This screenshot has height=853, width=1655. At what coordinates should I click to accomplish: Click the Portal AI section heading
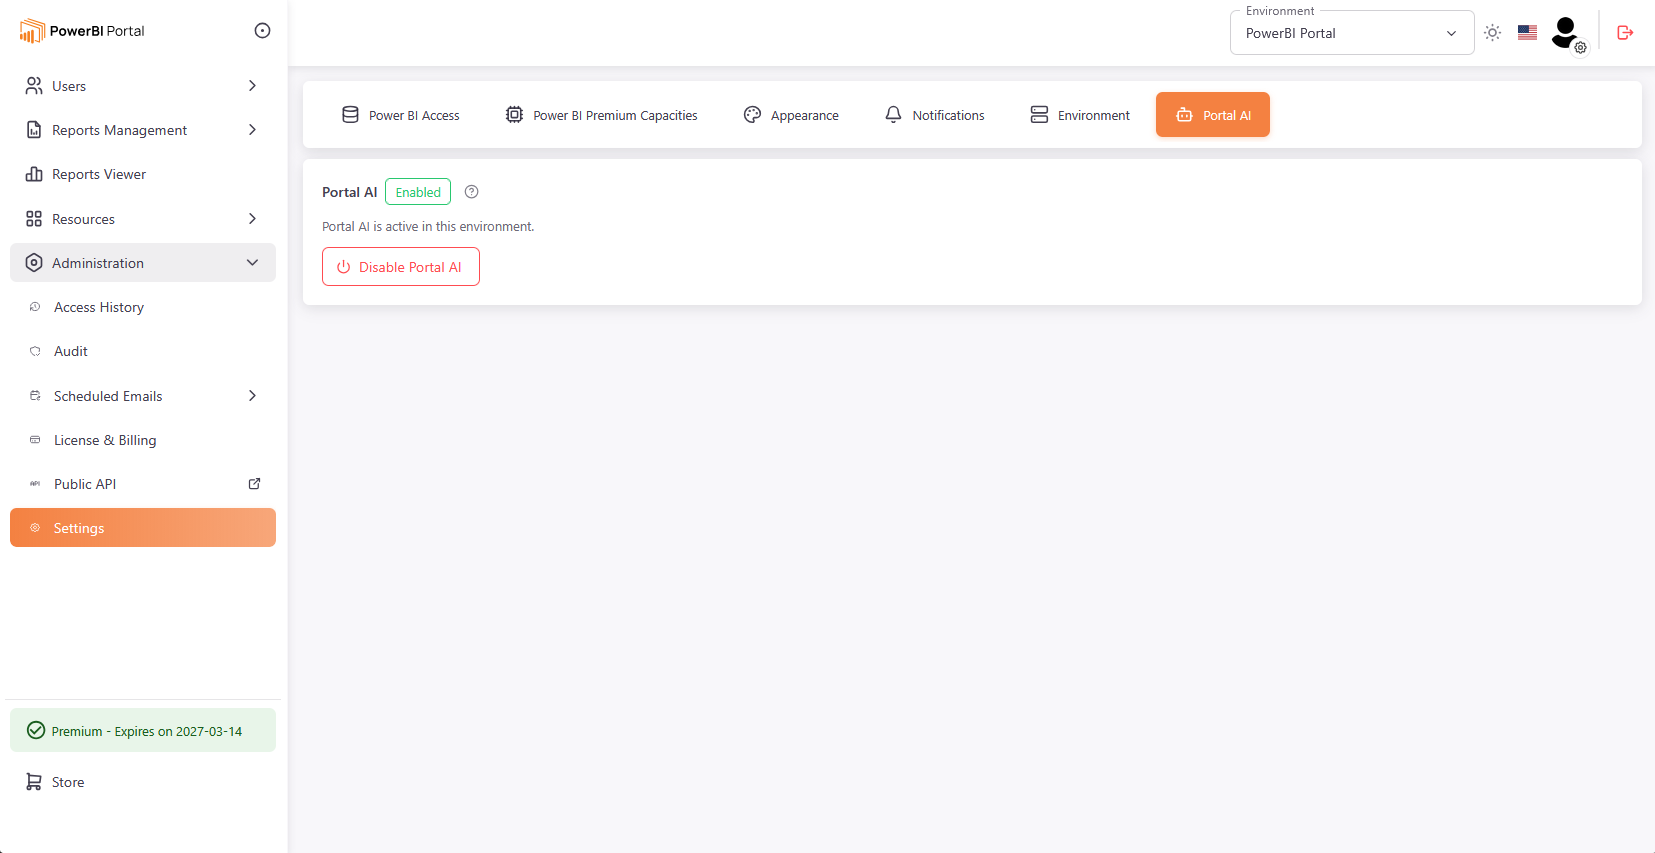pos(350,192)
